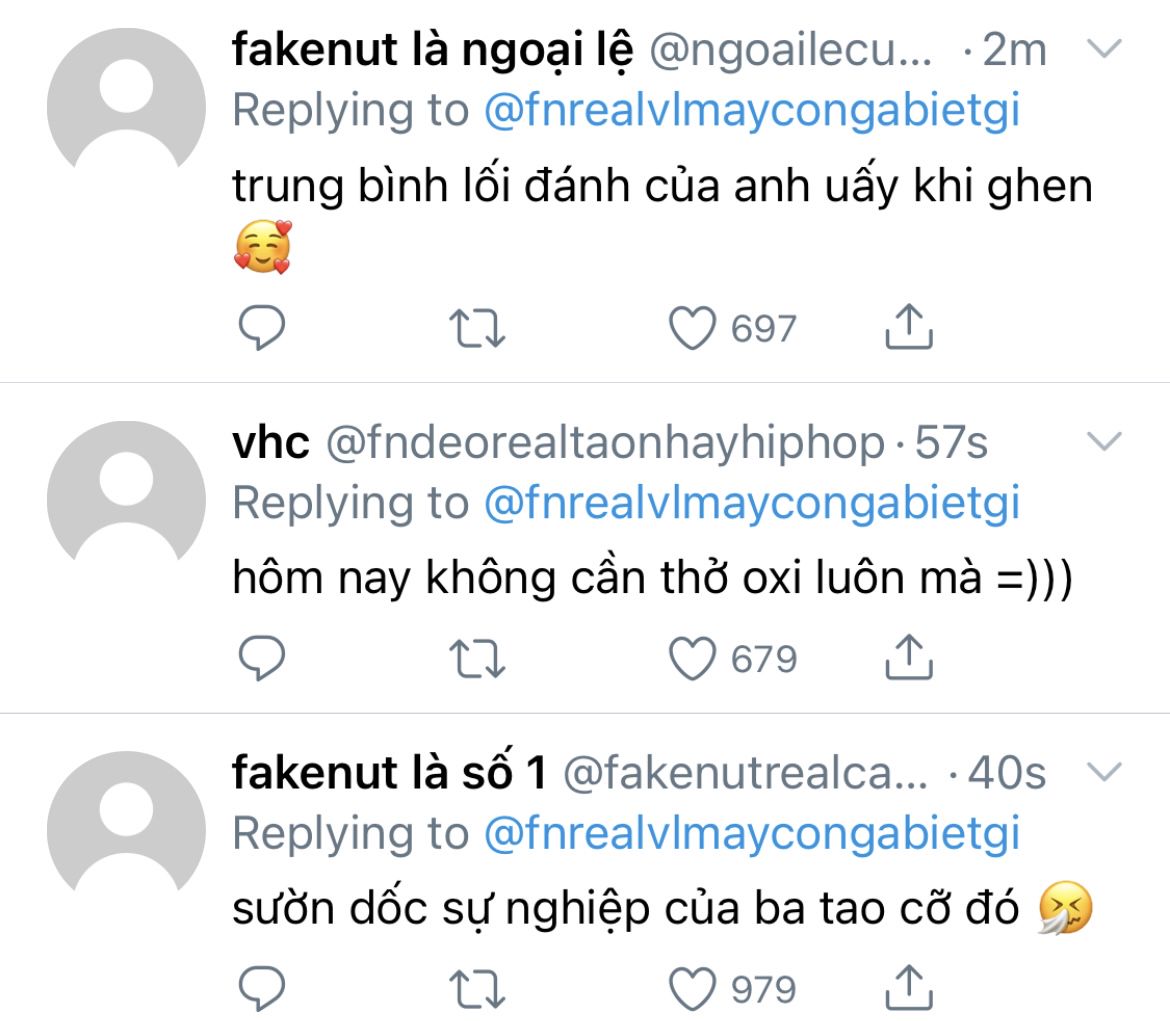Open @fnrealvlmaycongabietgi link in first tweet

[752, 112]
